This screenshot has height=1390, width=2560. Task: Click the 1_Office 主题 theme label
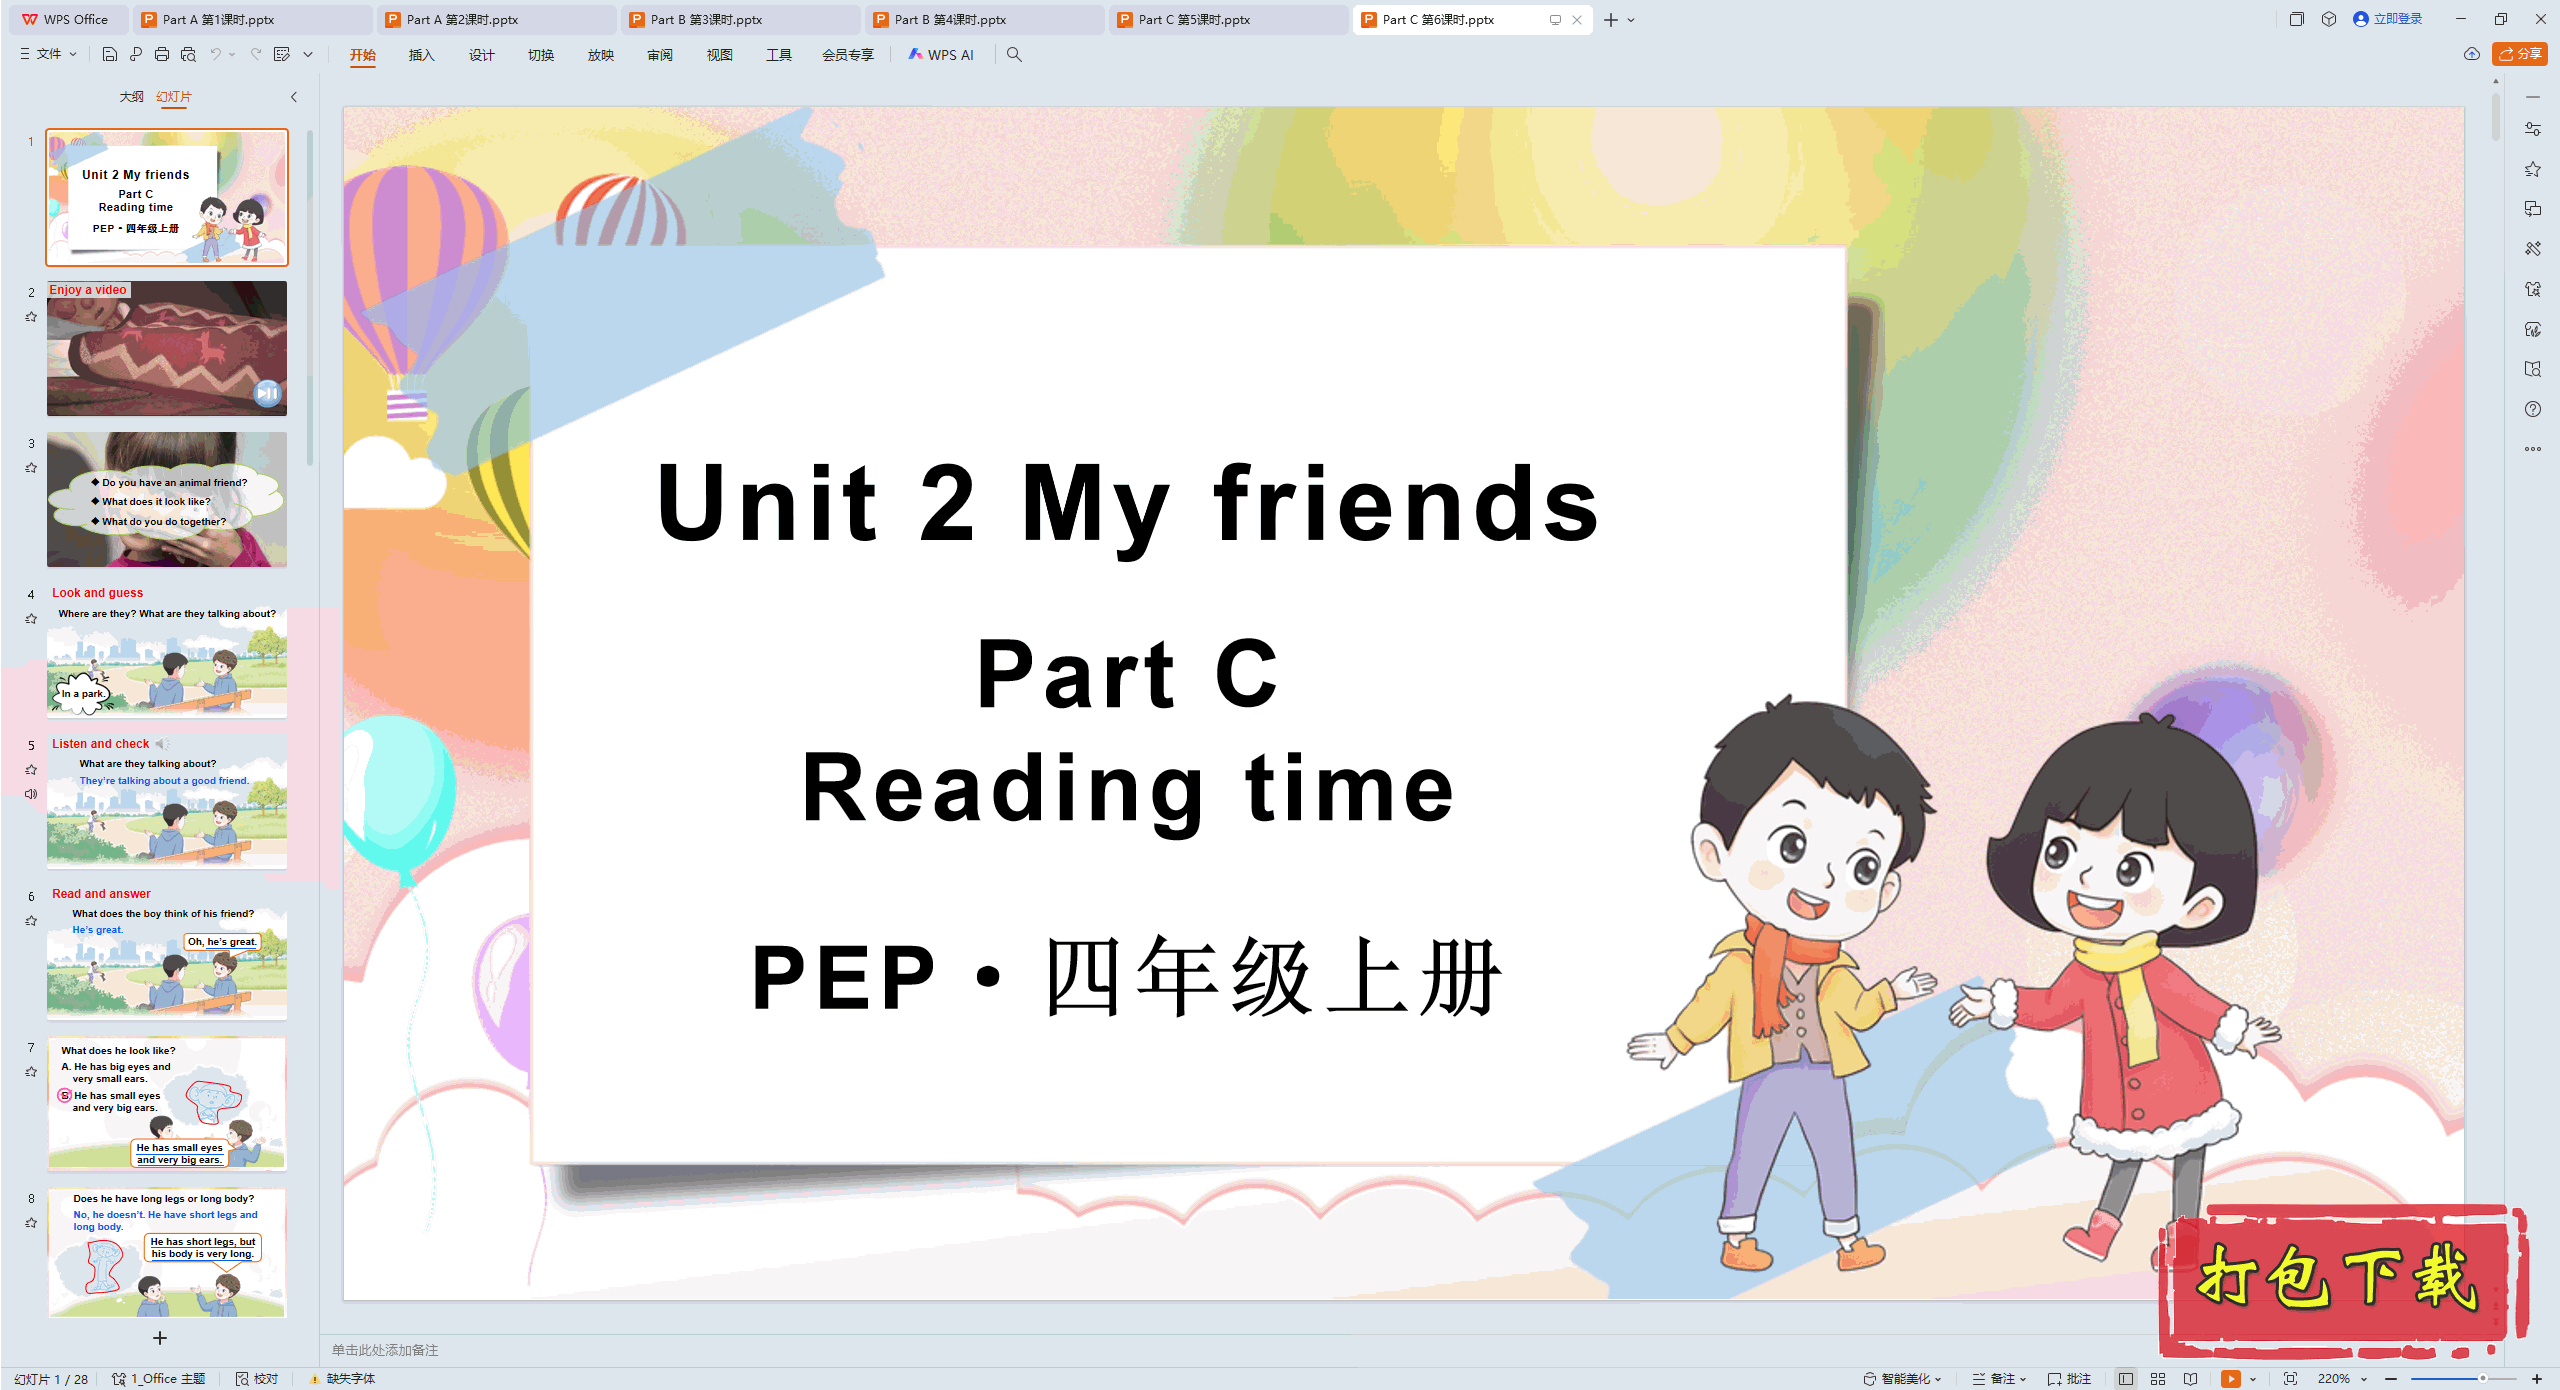coord(159,1379)
